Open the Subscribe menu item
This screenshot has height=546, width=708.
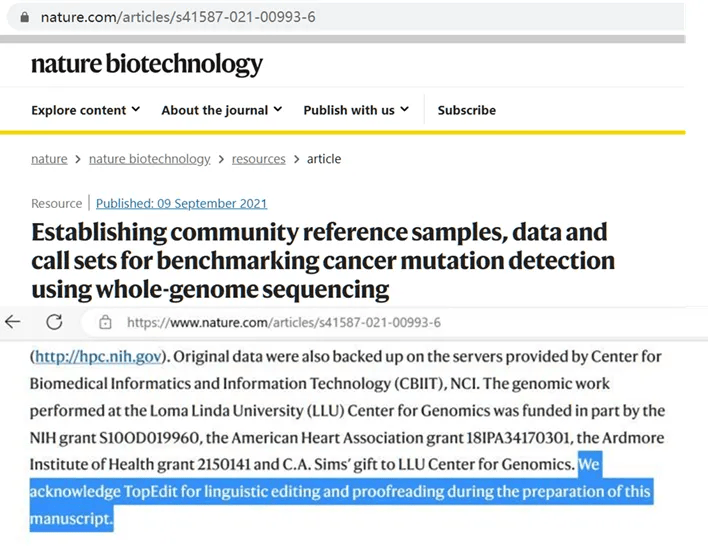click(466, 110)
